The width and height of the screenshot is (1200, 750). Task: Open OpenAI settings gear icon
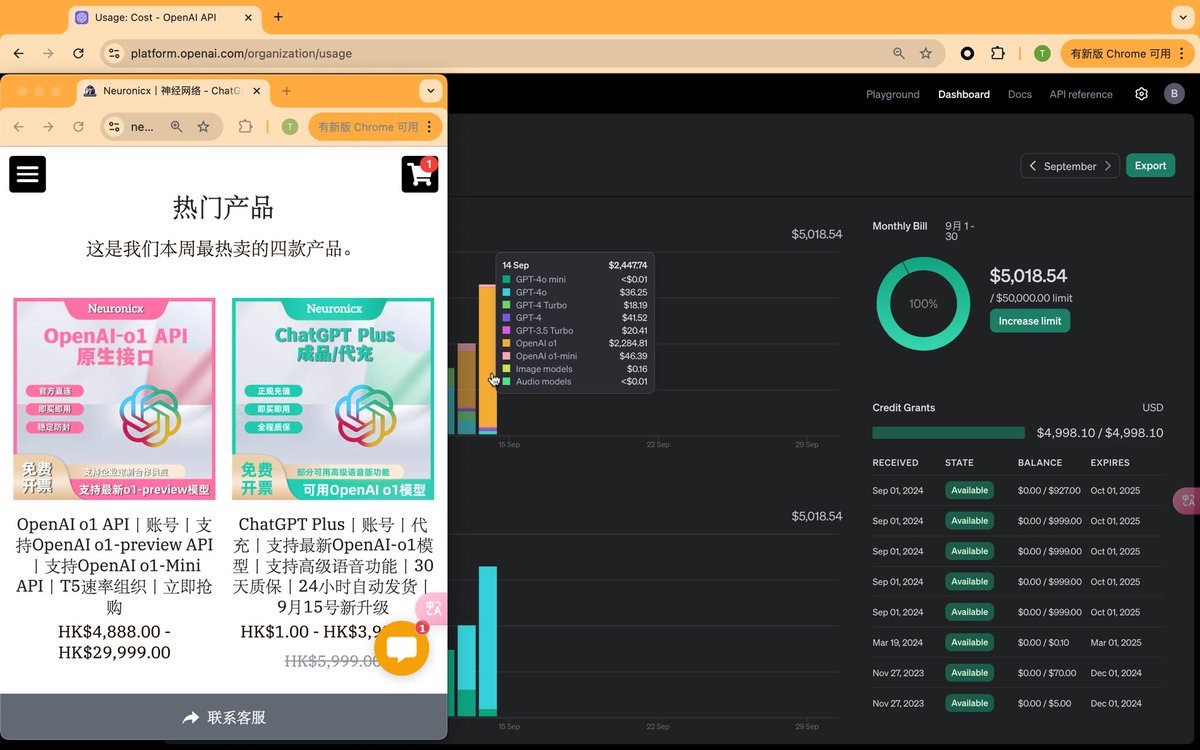[1142, 94]
